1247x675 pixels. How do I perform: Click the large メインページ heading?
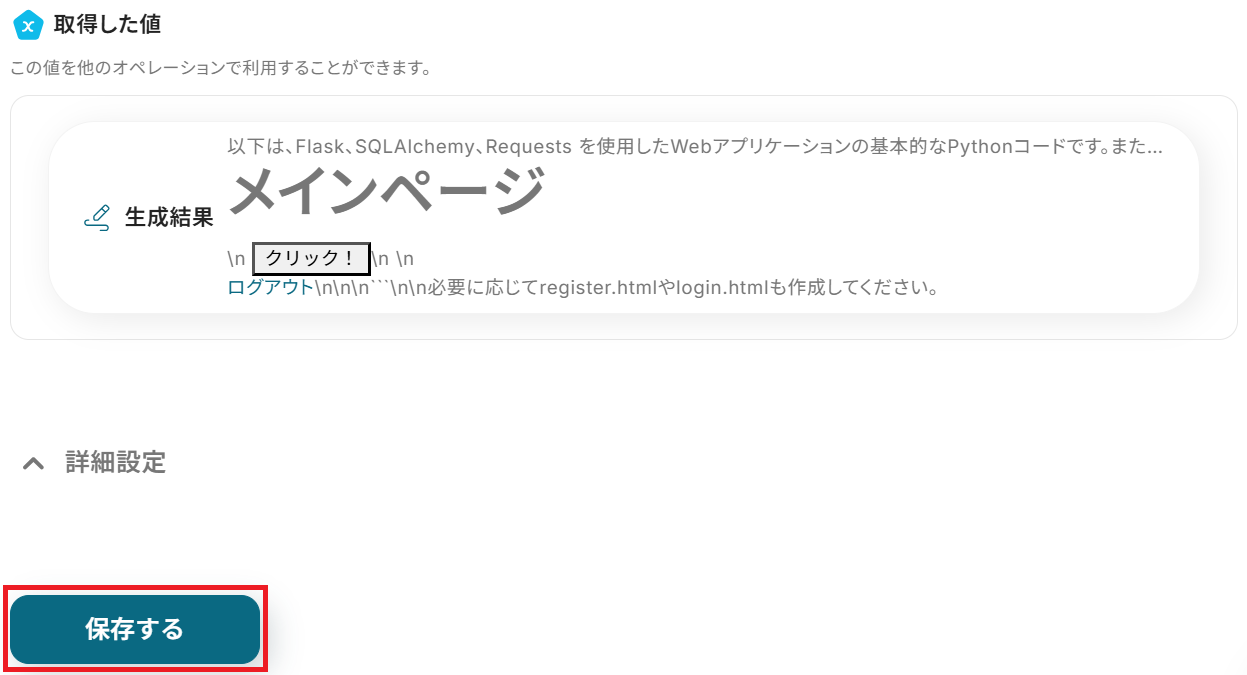[386, 192]
